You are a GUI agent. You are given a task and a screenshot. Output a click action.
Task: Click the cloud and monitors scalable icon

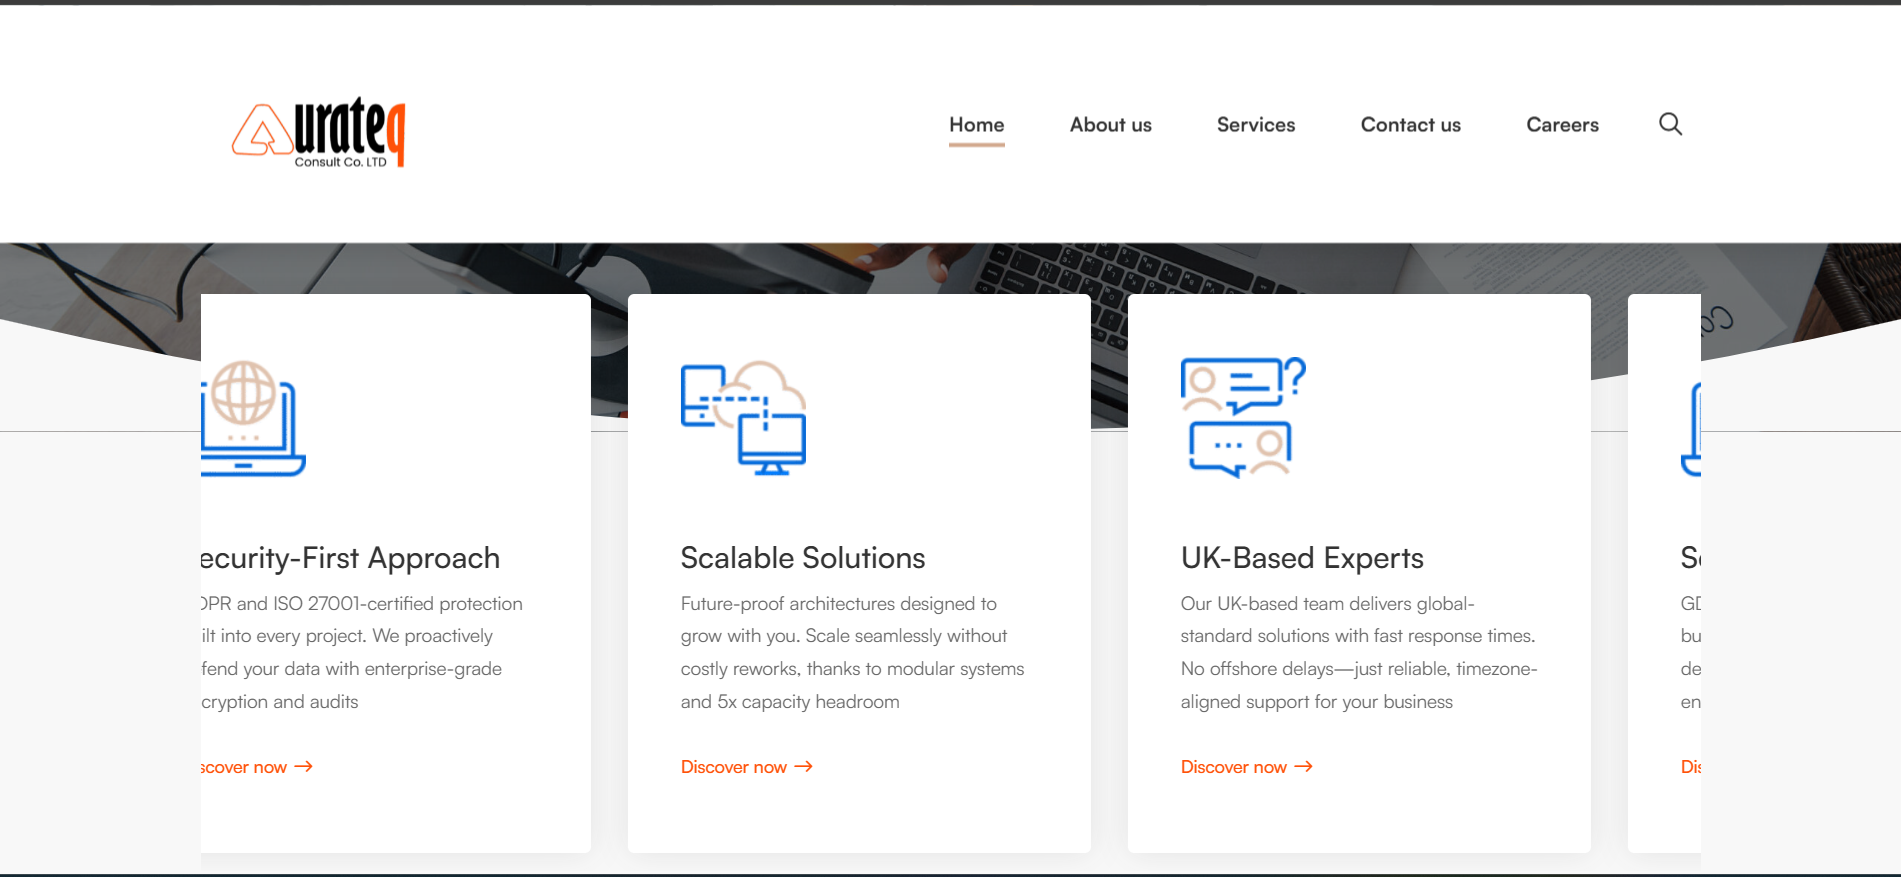pyautogui.click(x=743, y=418)
